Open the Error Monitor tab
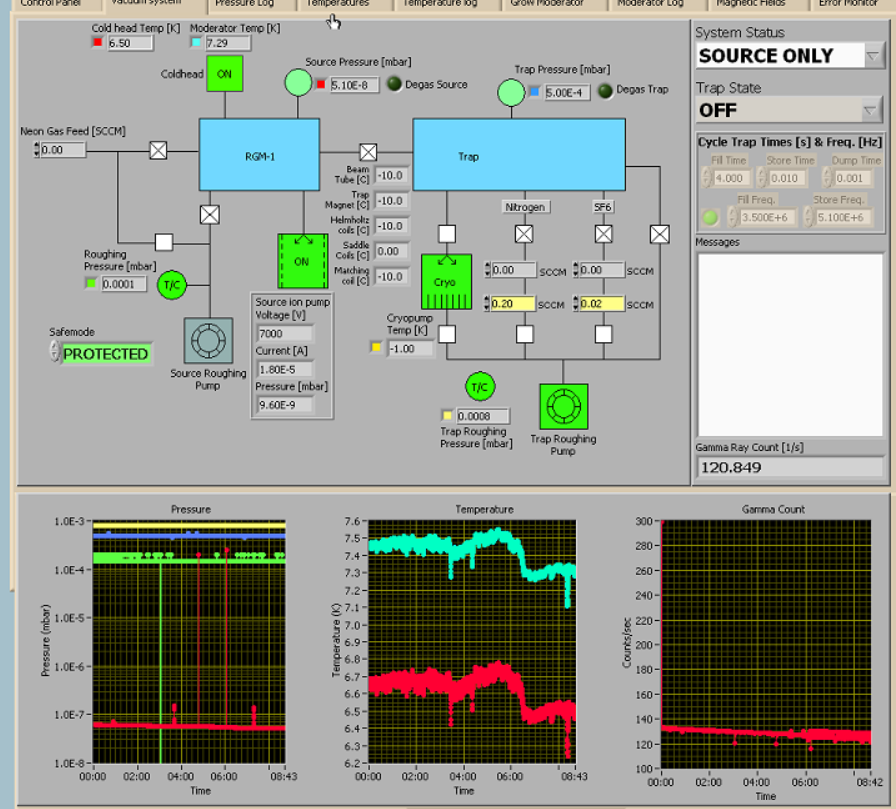 (x=847, y=4)
